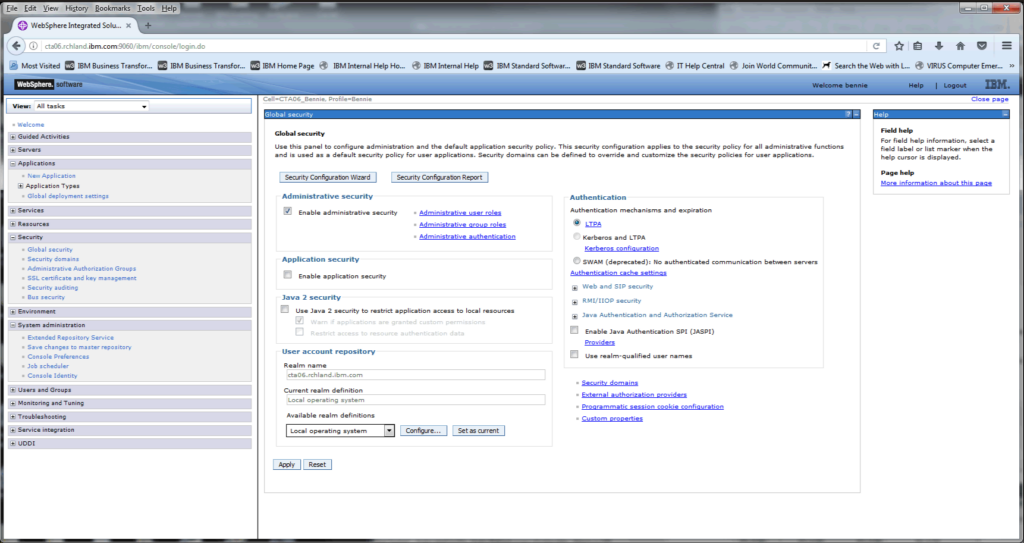This screenshot has height=543, width=1024.
Task: Go back with the browser back arrow
Action: click(x=16, y=46)
